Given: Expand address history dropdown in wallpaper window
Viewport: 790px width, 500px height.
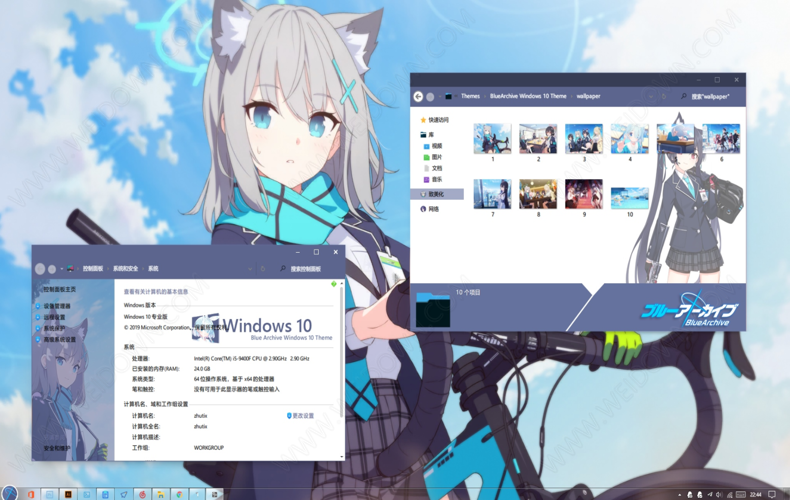Looking at the screenshot, I should 651,96.
